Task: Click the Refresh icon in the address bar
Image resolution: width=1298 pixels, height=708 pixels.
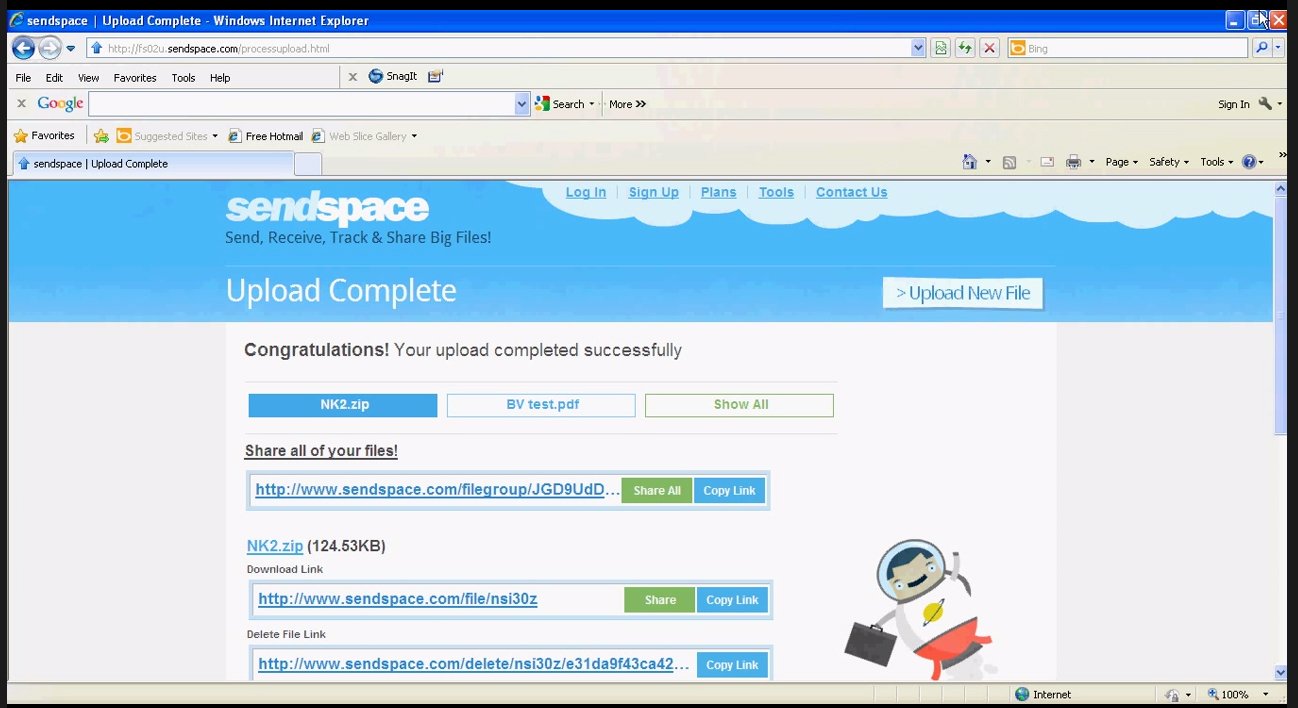Action: (x=965, y=47)
